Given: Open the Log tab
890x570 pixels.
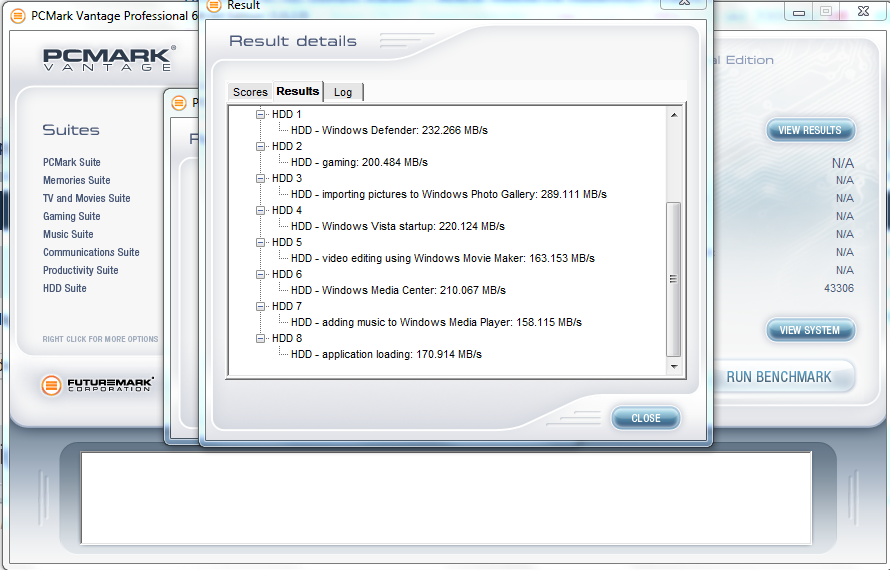Looking at the screenshot, I should 343,92.
